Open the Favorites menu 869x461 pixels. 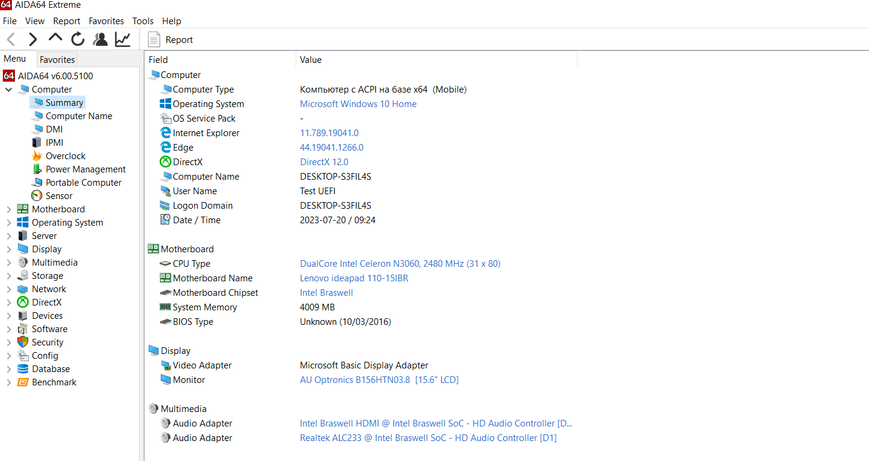pos(106,21)
